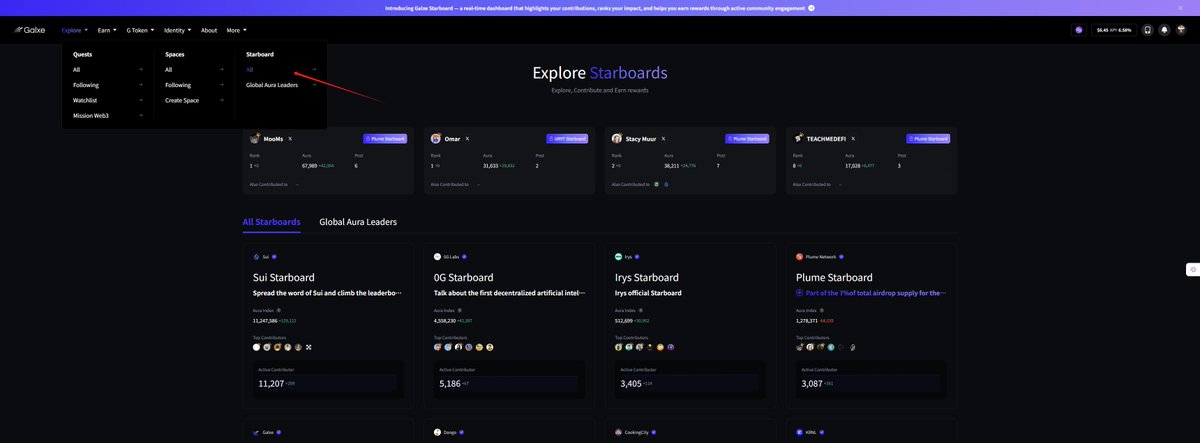The image size is (1200, 443).
Task: Open MooMs contributor profile avatar
Action: click(255, 139)
